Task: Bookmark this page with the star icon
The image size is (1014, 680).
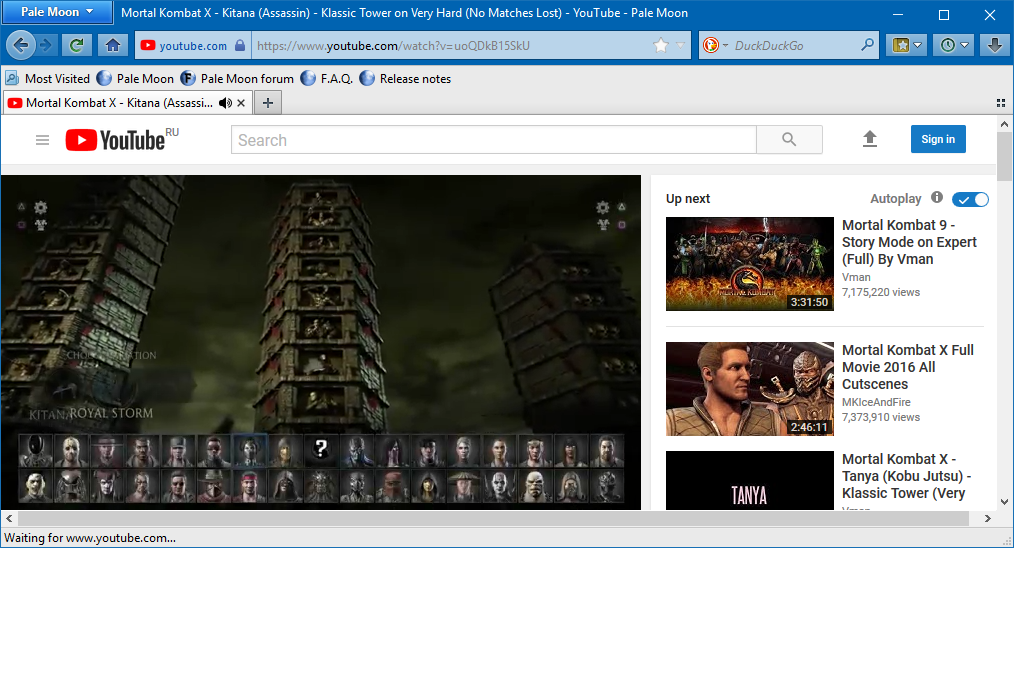Action: [661, 45]
